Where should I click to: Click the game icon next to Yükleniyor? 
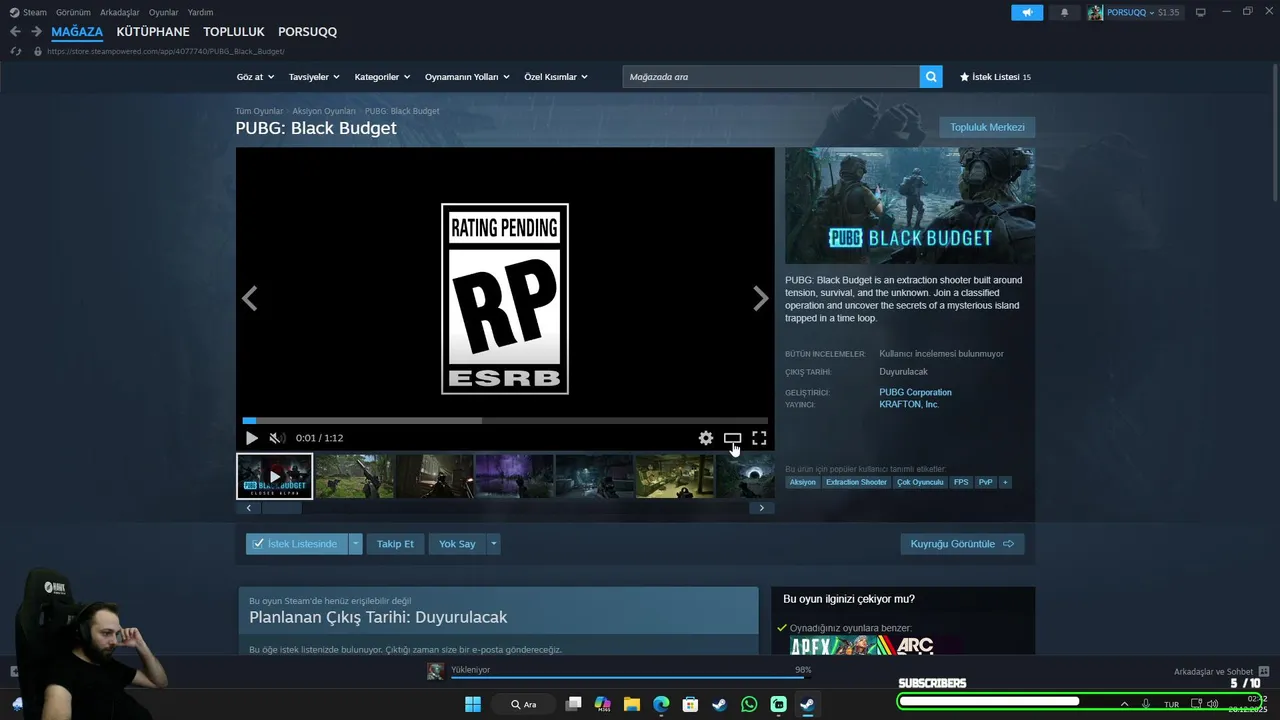[435, 671]
